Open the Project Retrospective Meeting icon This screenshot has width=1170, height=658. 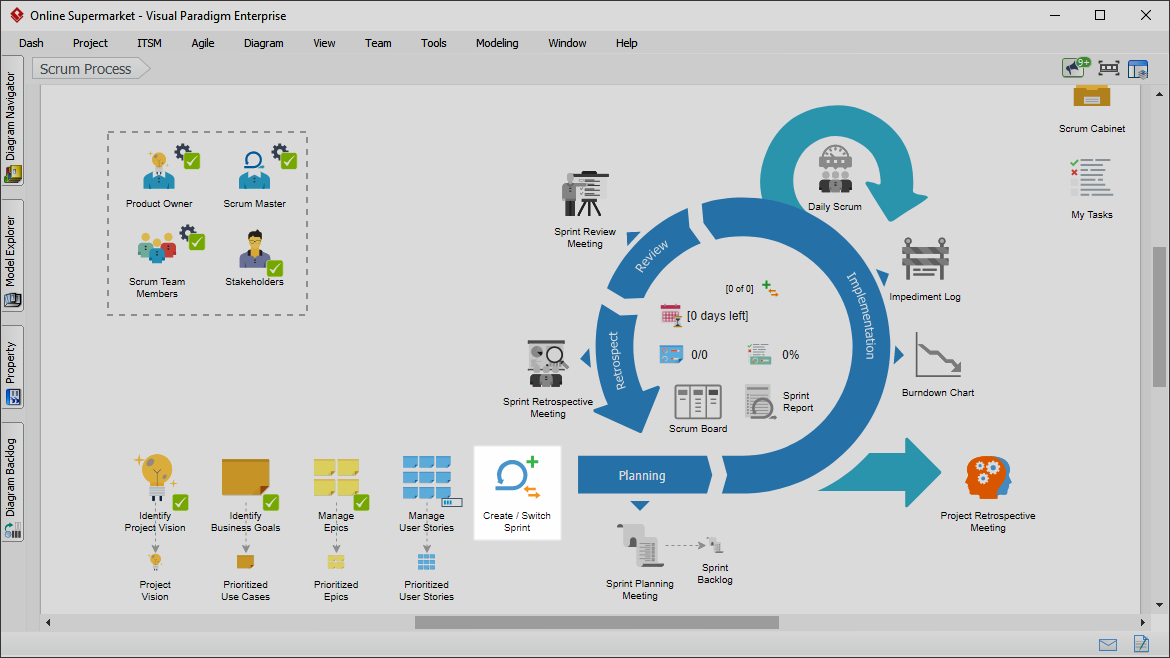(x=987, y=477)
